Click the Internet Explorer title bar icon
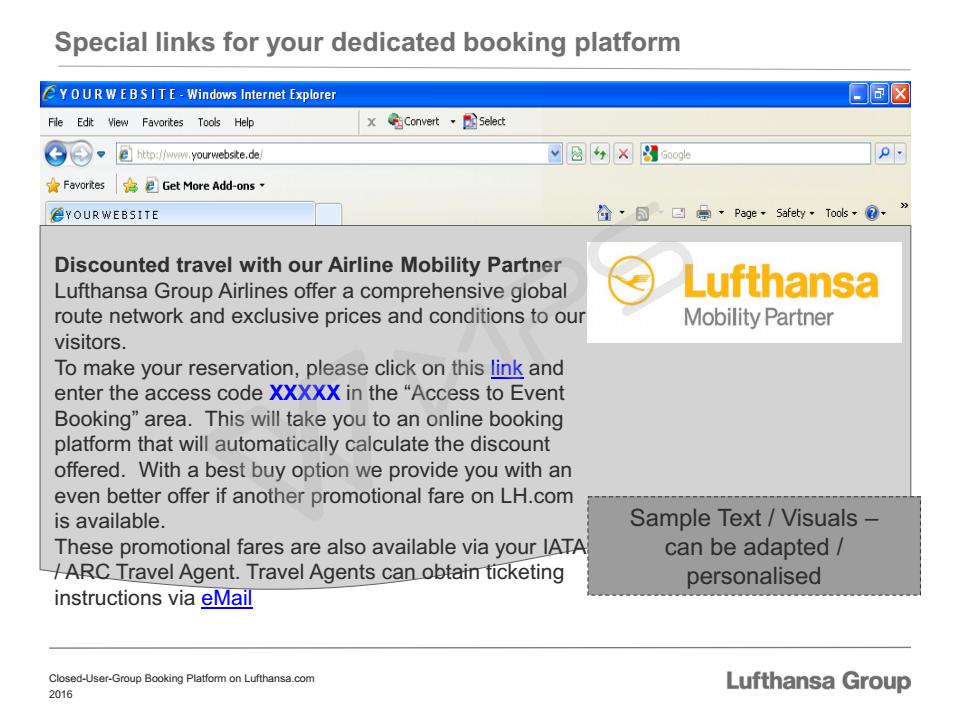The image size is (960, 720). (x=50, y=94)
